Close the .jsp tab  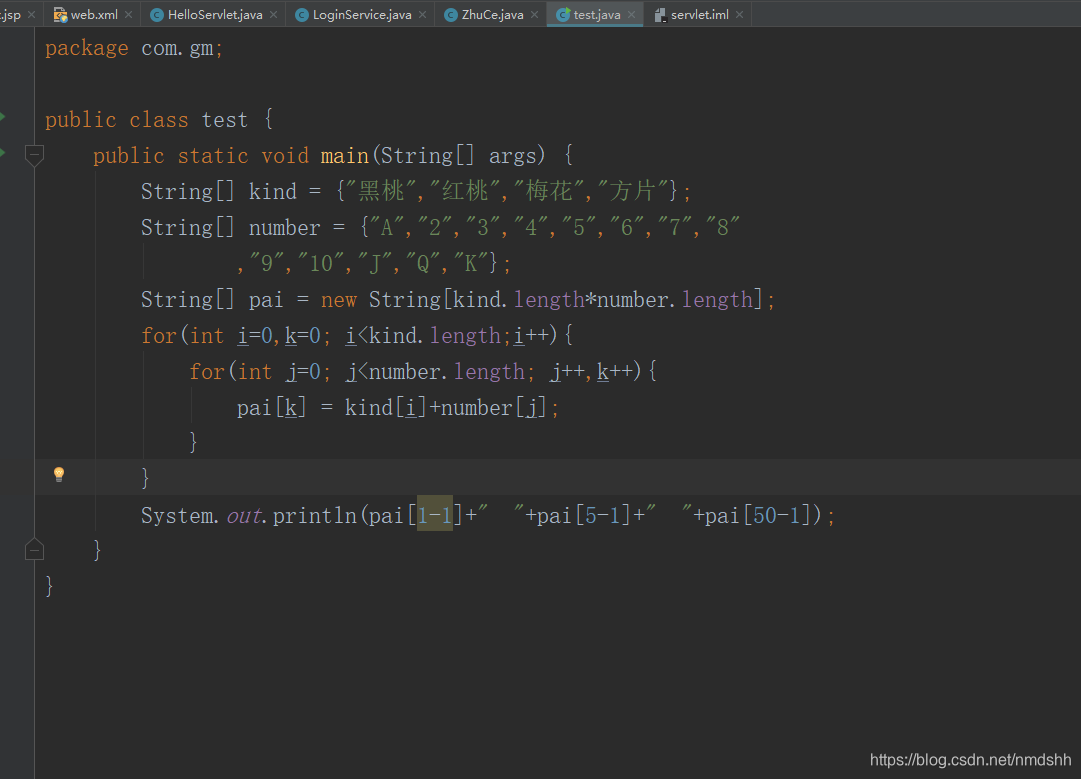click(32, 14)
